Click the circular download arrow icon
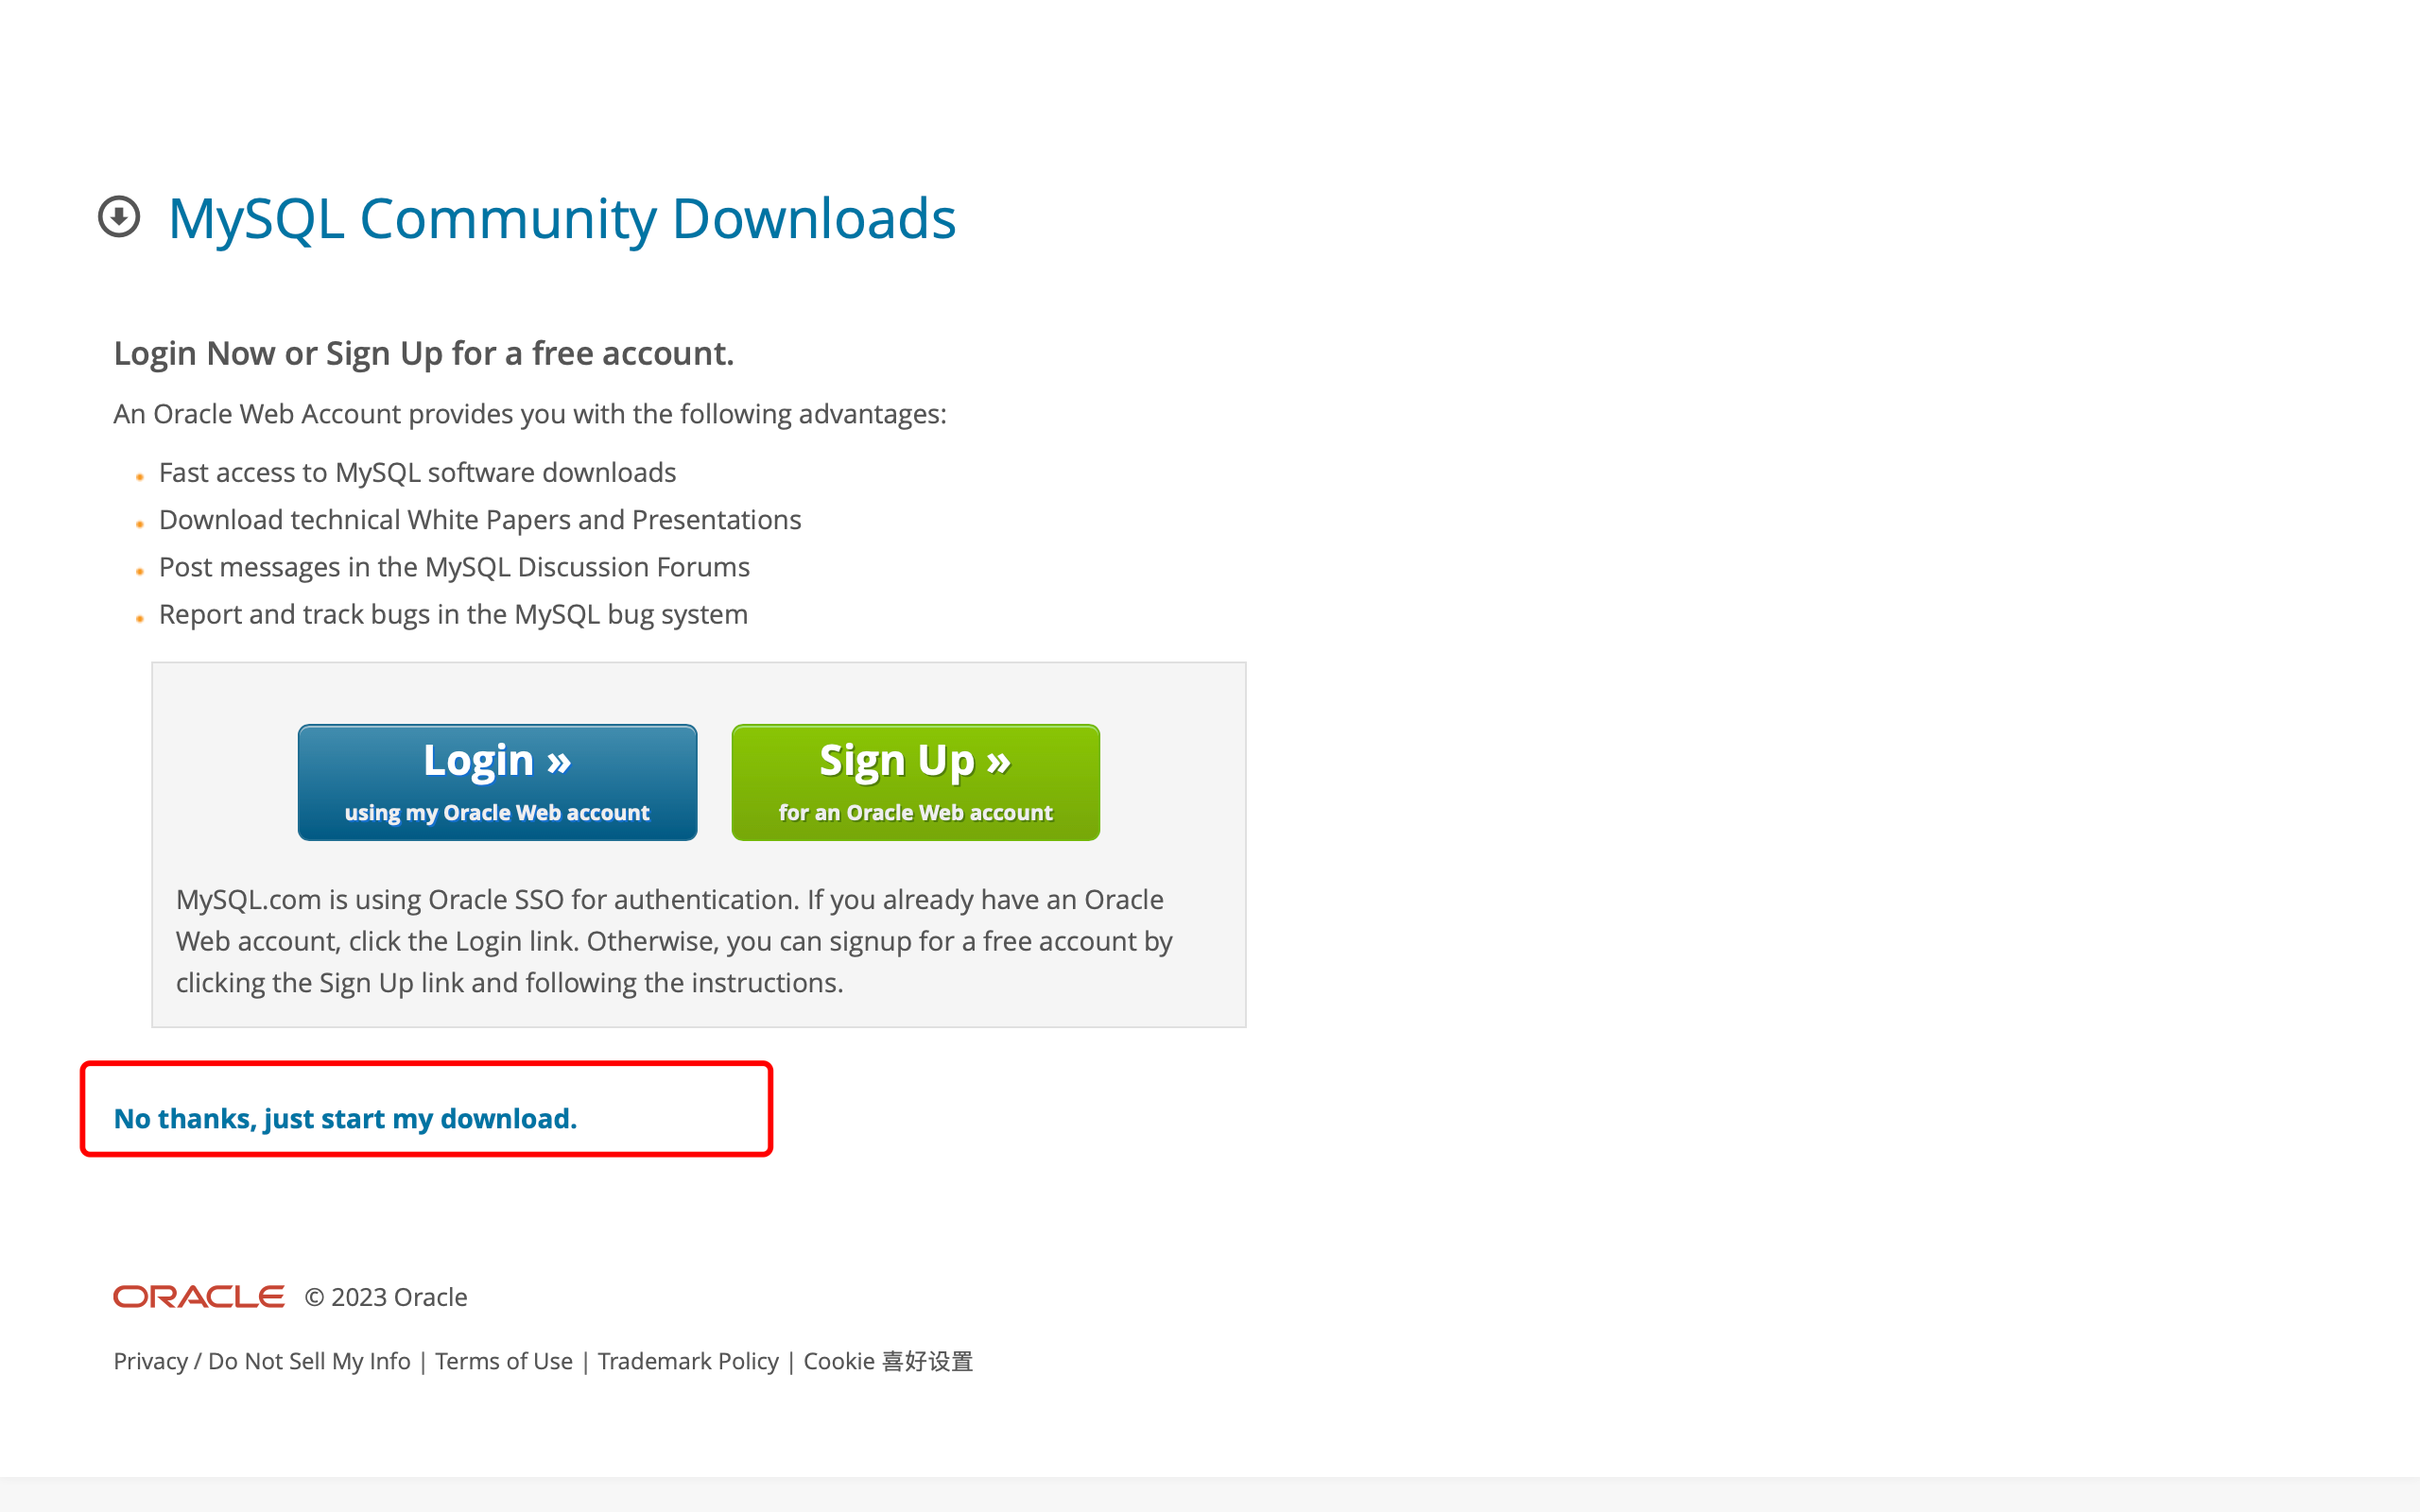The image size is (2420, 1512). (x=119, y=217)
